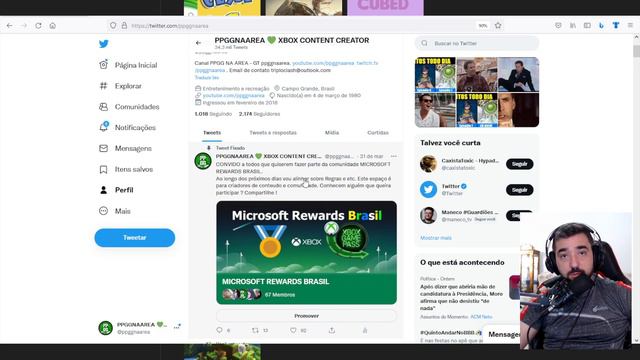The height and width of the screenshot is (360, 640).
Task: Click Mostrar mais under suggestions
Action: pyautogui.click(x=436, y=238)
